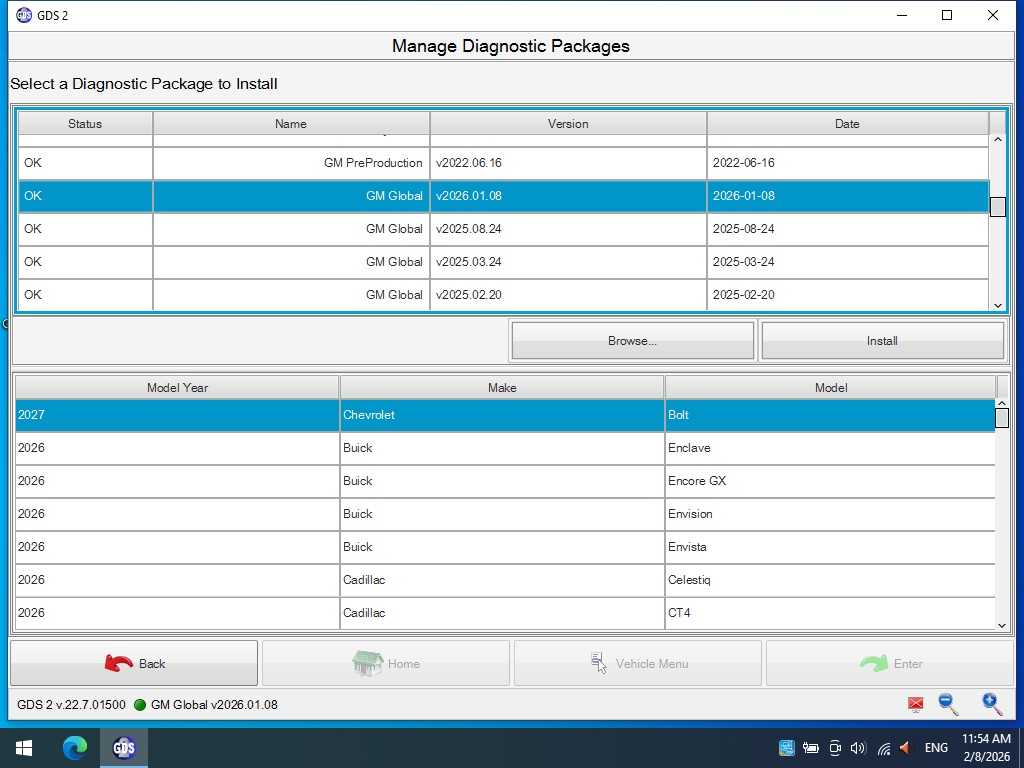Select the 2026 Cadillac Celestiq row
The width and height of the screenshot is (1024, 768).
coord(503,580)
